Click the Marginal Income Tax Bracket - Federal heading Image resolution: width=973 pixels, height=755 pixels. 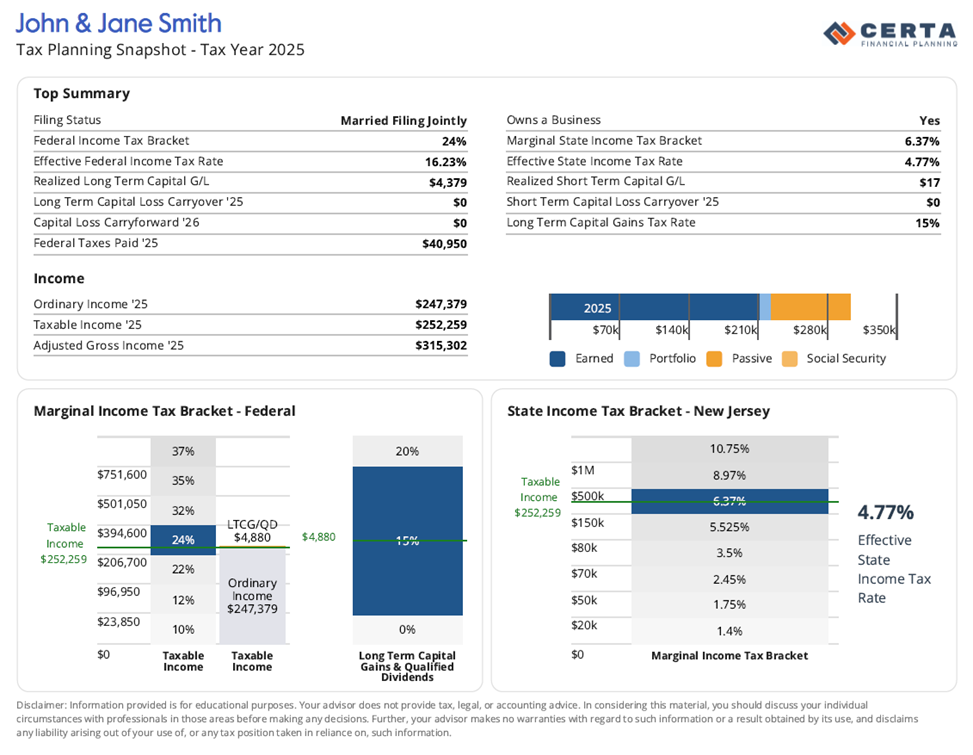pos(164,411)
